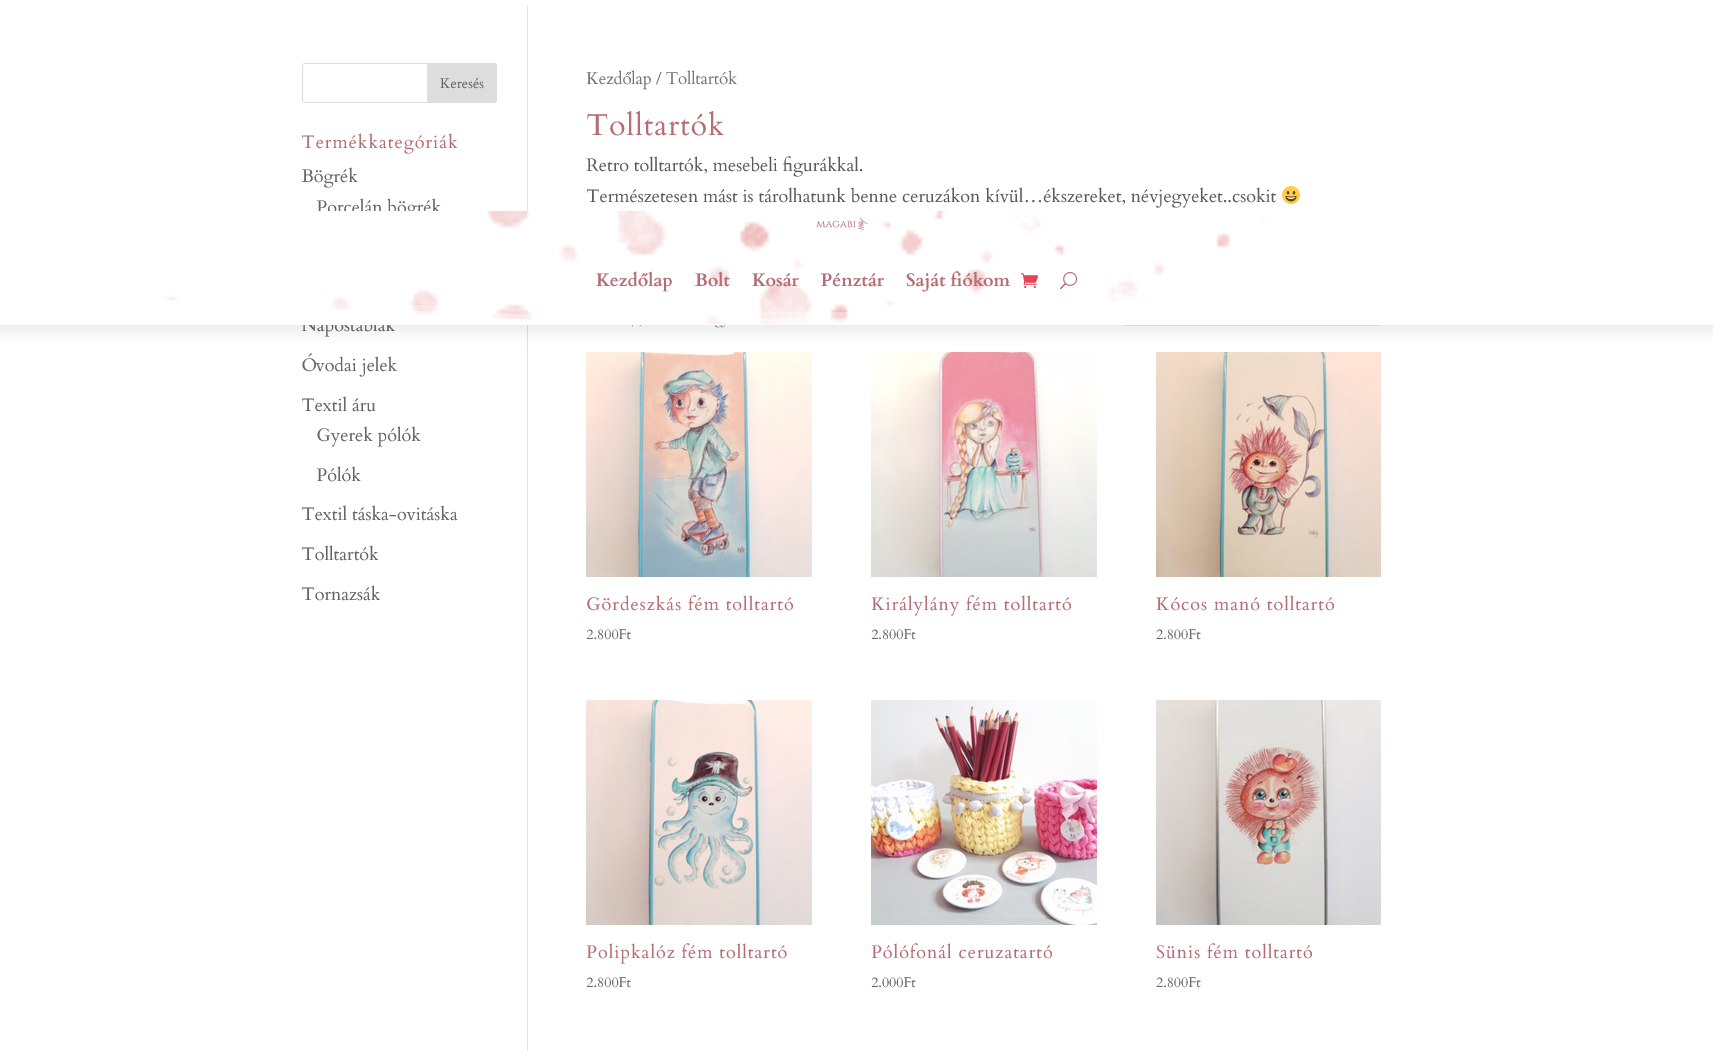This screenshot has width=1713, height=1051.
Task: Open the Tornazsák category
Action: pyautogui.click(x=341, y=594)
